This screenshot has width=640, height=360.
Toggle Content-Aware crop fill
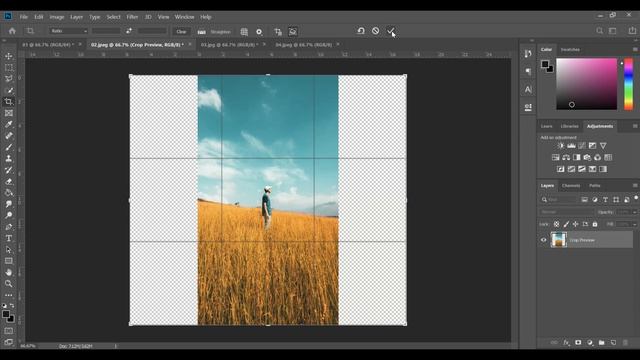click(293, 31)
